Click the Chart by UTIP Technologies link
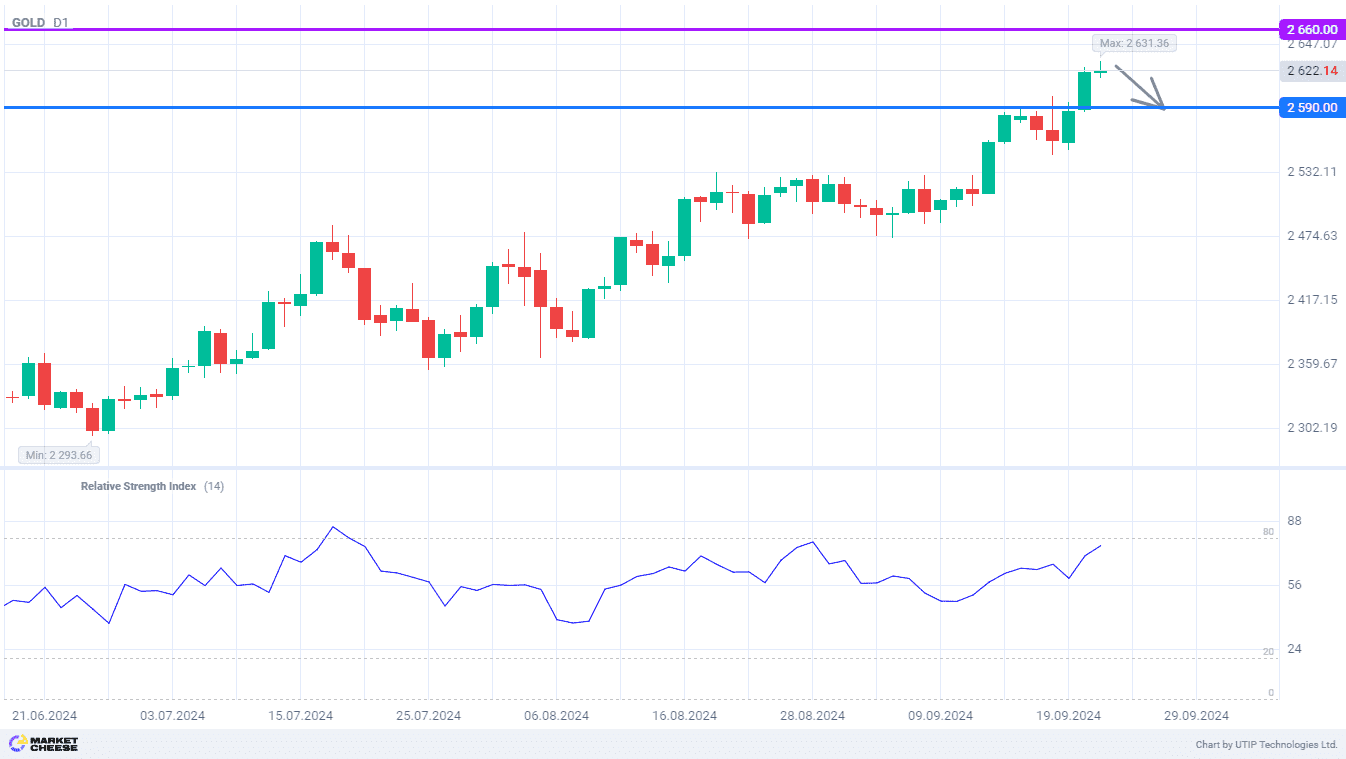 tap(1266, 745)
